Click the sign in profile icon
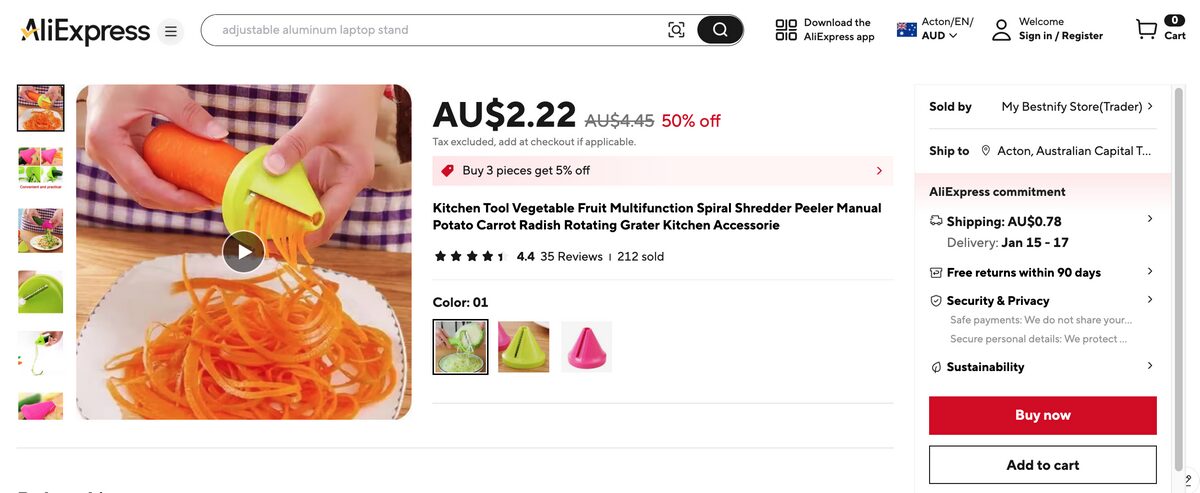 pyautogui.click(x=1001, y=30)
